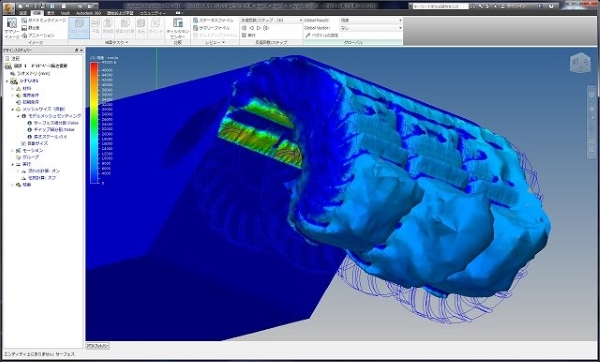600x362 pixels.
Task: Click the ViewCube in the viewport corner
Action: click(x=580, y=63)
